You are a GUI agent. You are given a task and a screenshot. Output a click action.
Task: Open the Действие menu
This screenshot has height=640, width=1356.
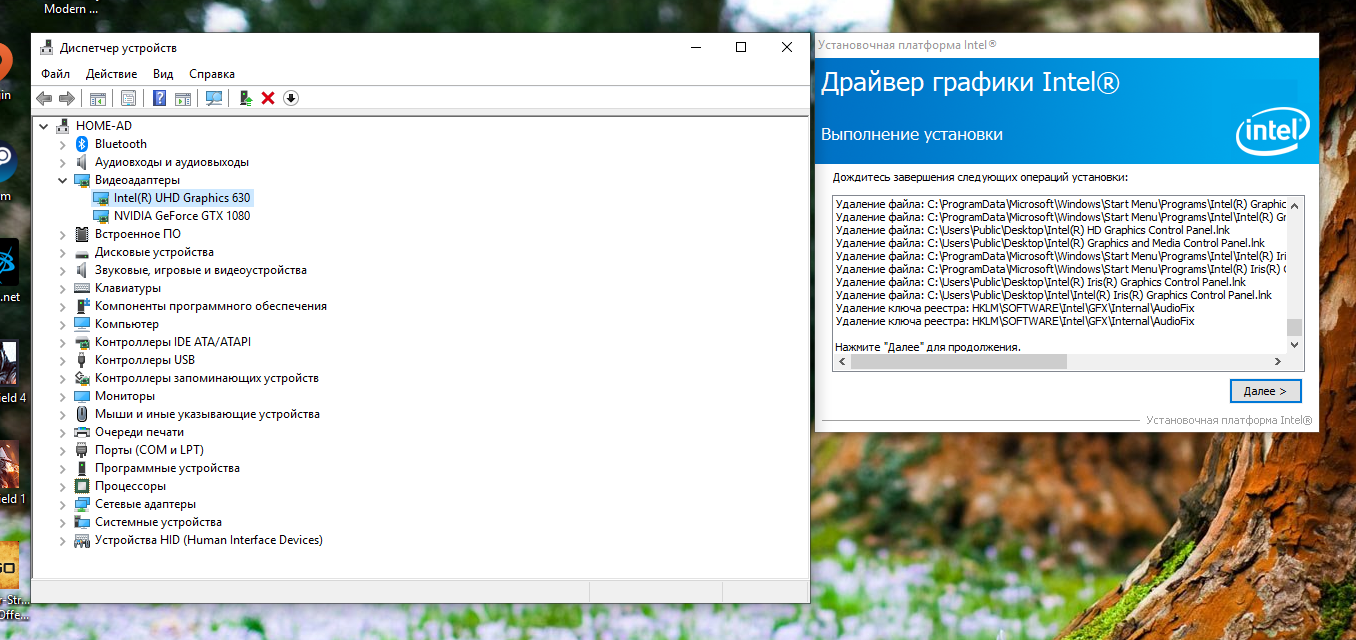(111, 74)
